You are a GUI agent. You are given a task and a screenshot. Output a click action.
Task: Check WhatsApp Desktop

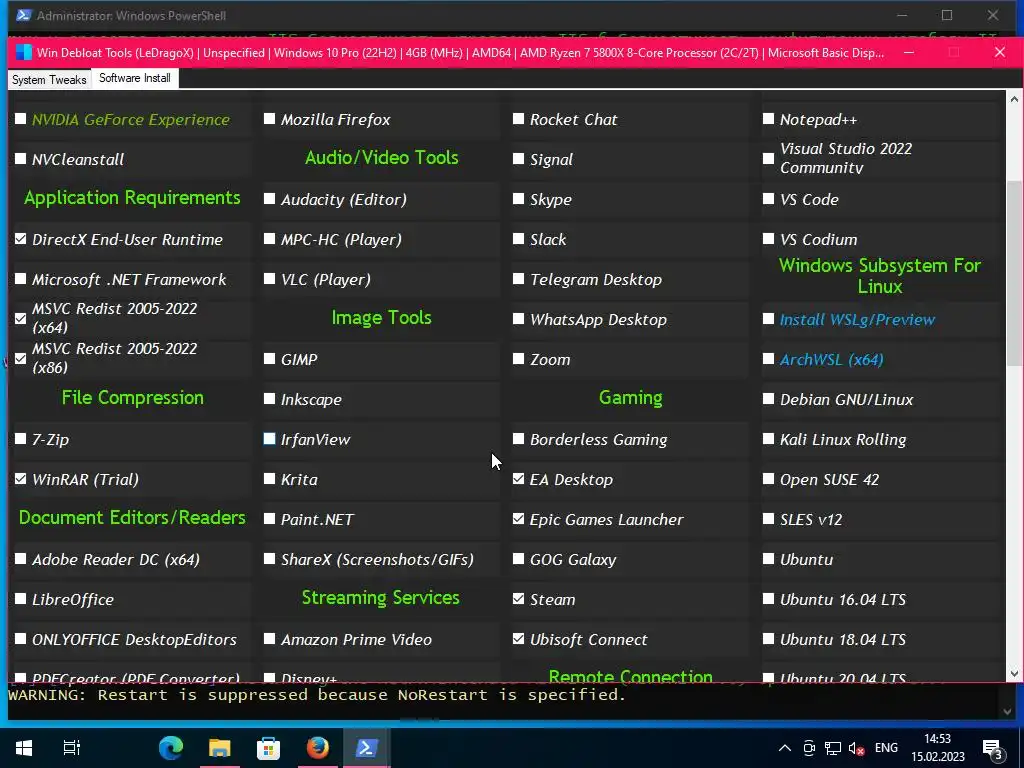tap(519, 319)
